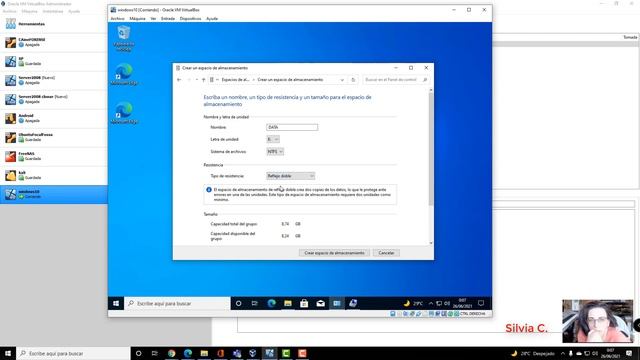Open the guest Windows Start button
This screenshot has height=360, width=640.
[x=116, y=303]
